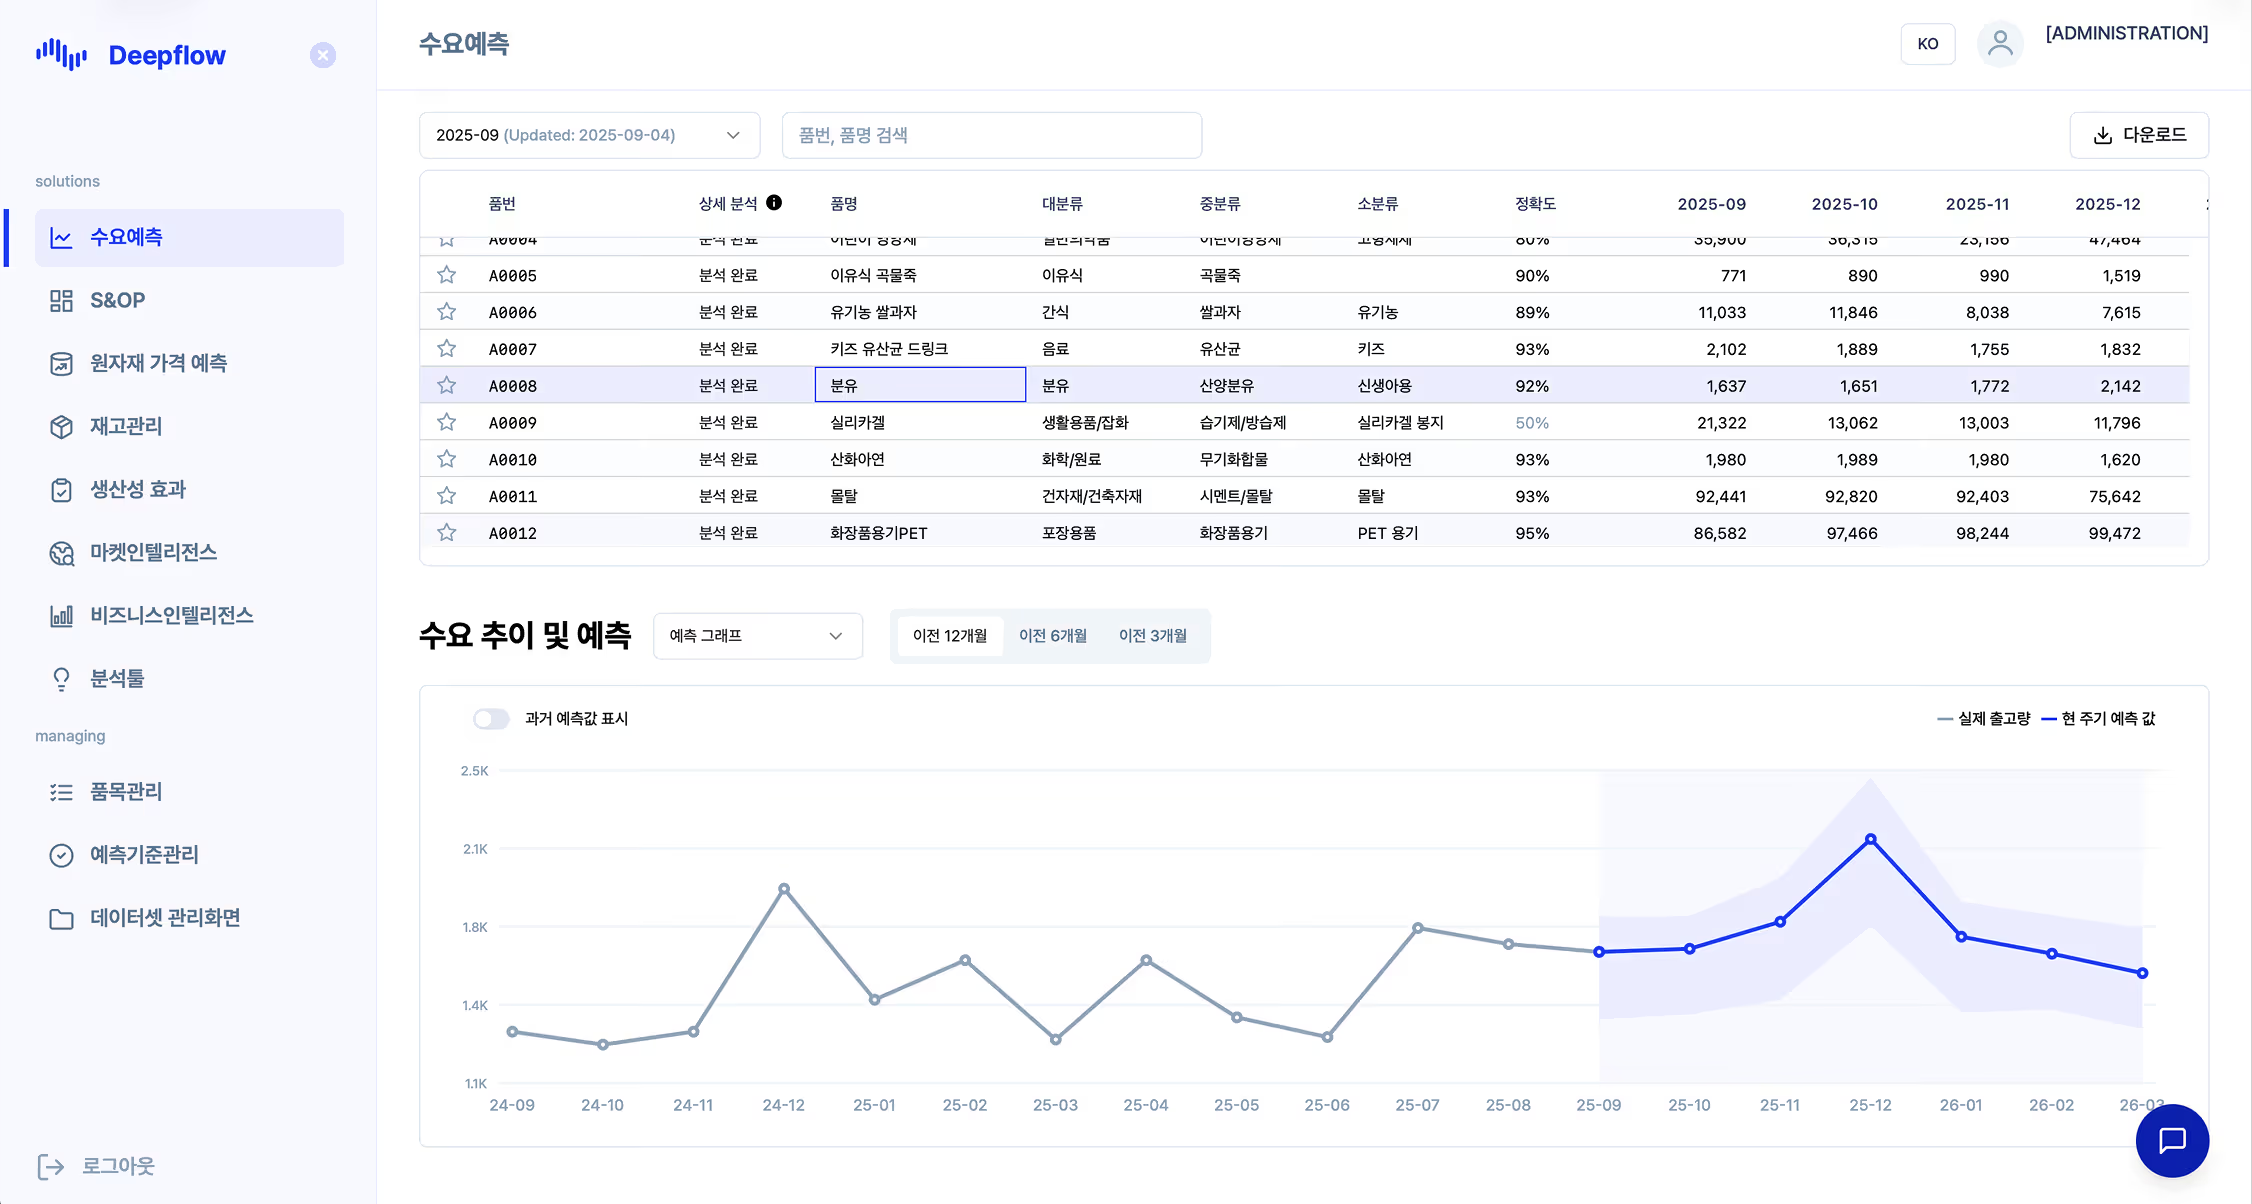Click the 화장품용기PET product name
The height and width of the screenshot is (1204, 2252).
point(879,533)
